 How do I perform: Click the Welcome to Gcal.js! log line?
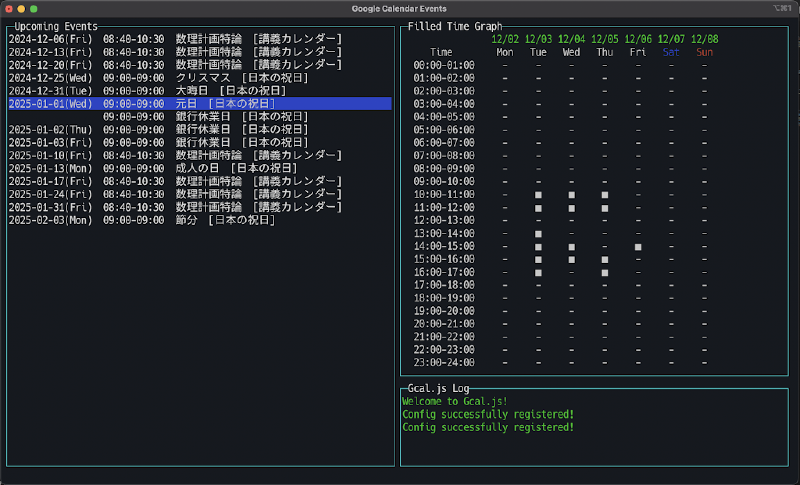click(x=455, y=401)
